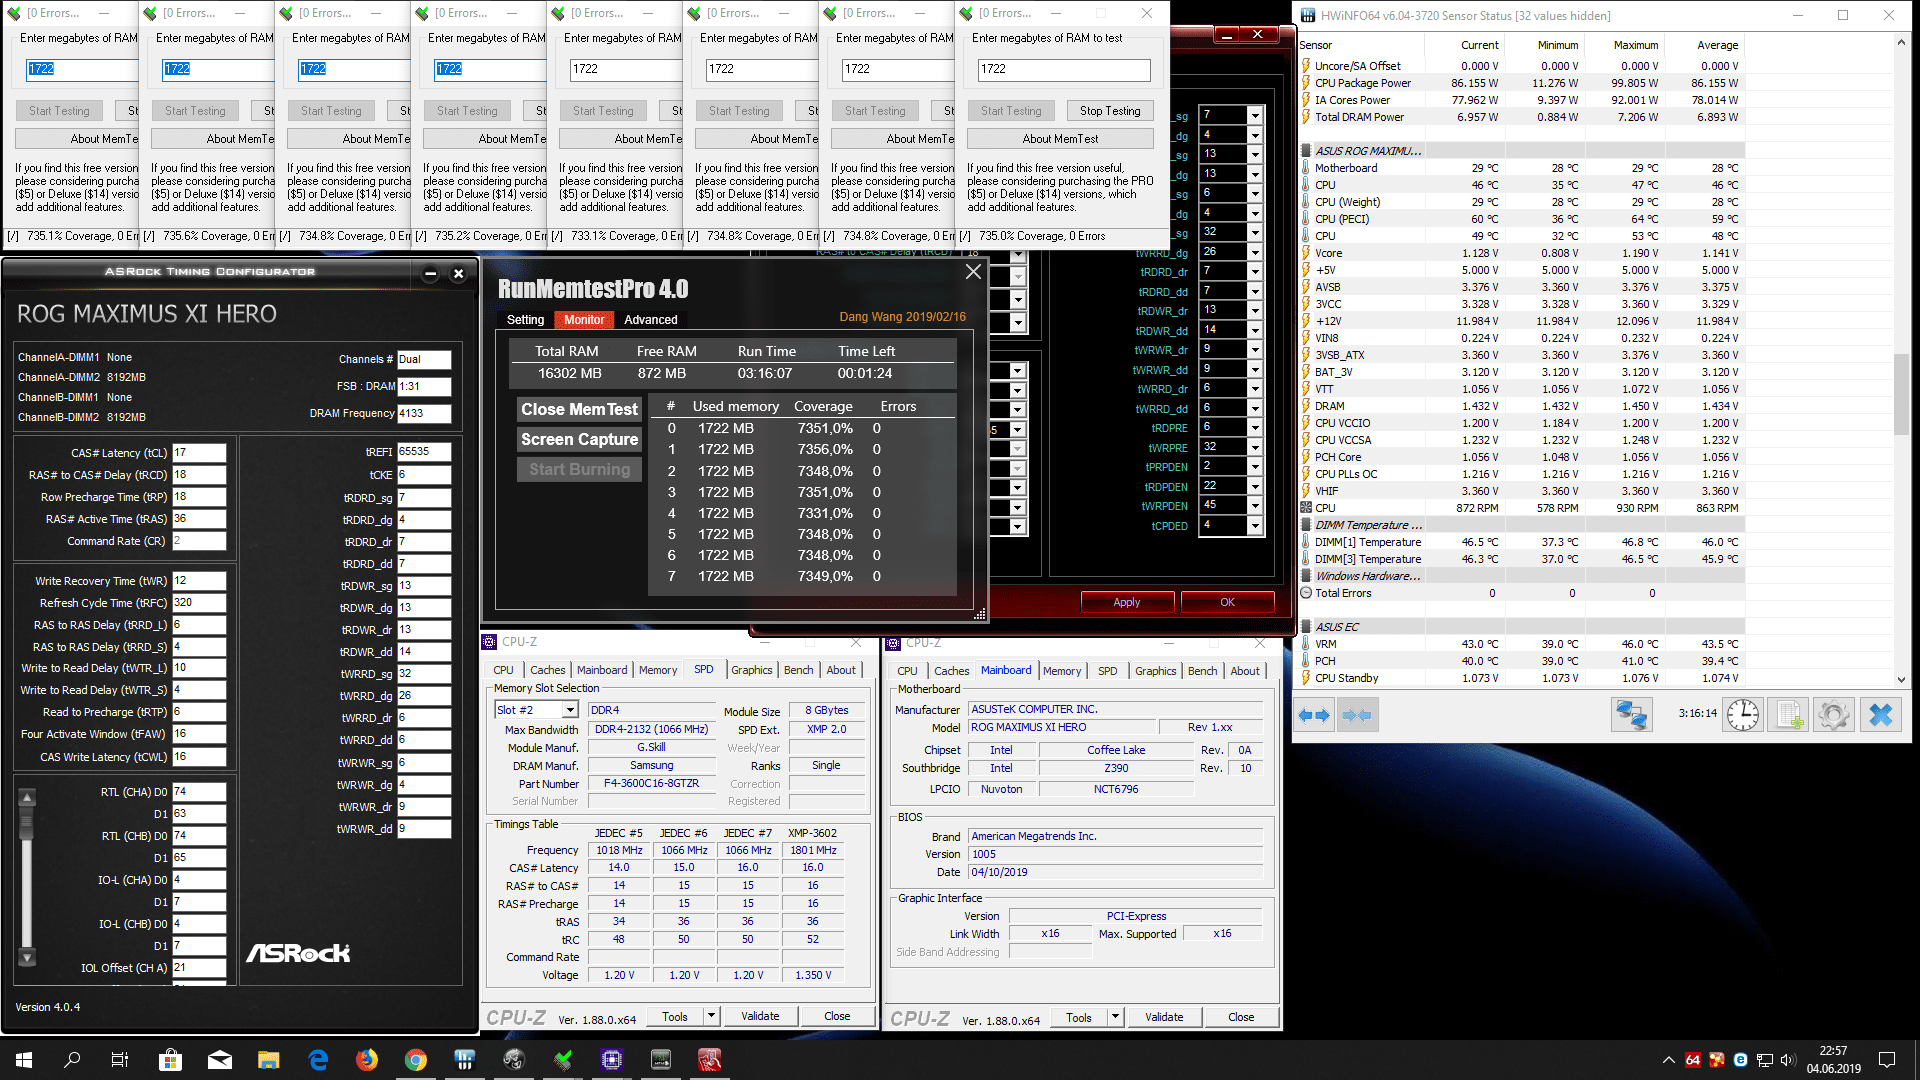The width and height of the screenshot is (1920, 1080).
Task: Open Windows Start menu
Action: pos(24,1060)
